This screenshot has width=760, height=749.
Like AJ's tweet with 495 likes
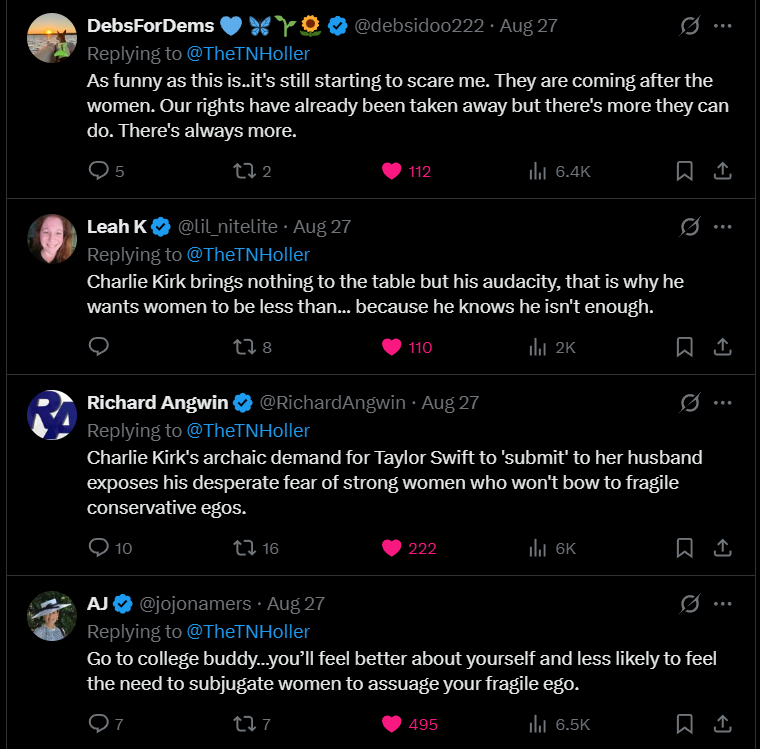392,724
